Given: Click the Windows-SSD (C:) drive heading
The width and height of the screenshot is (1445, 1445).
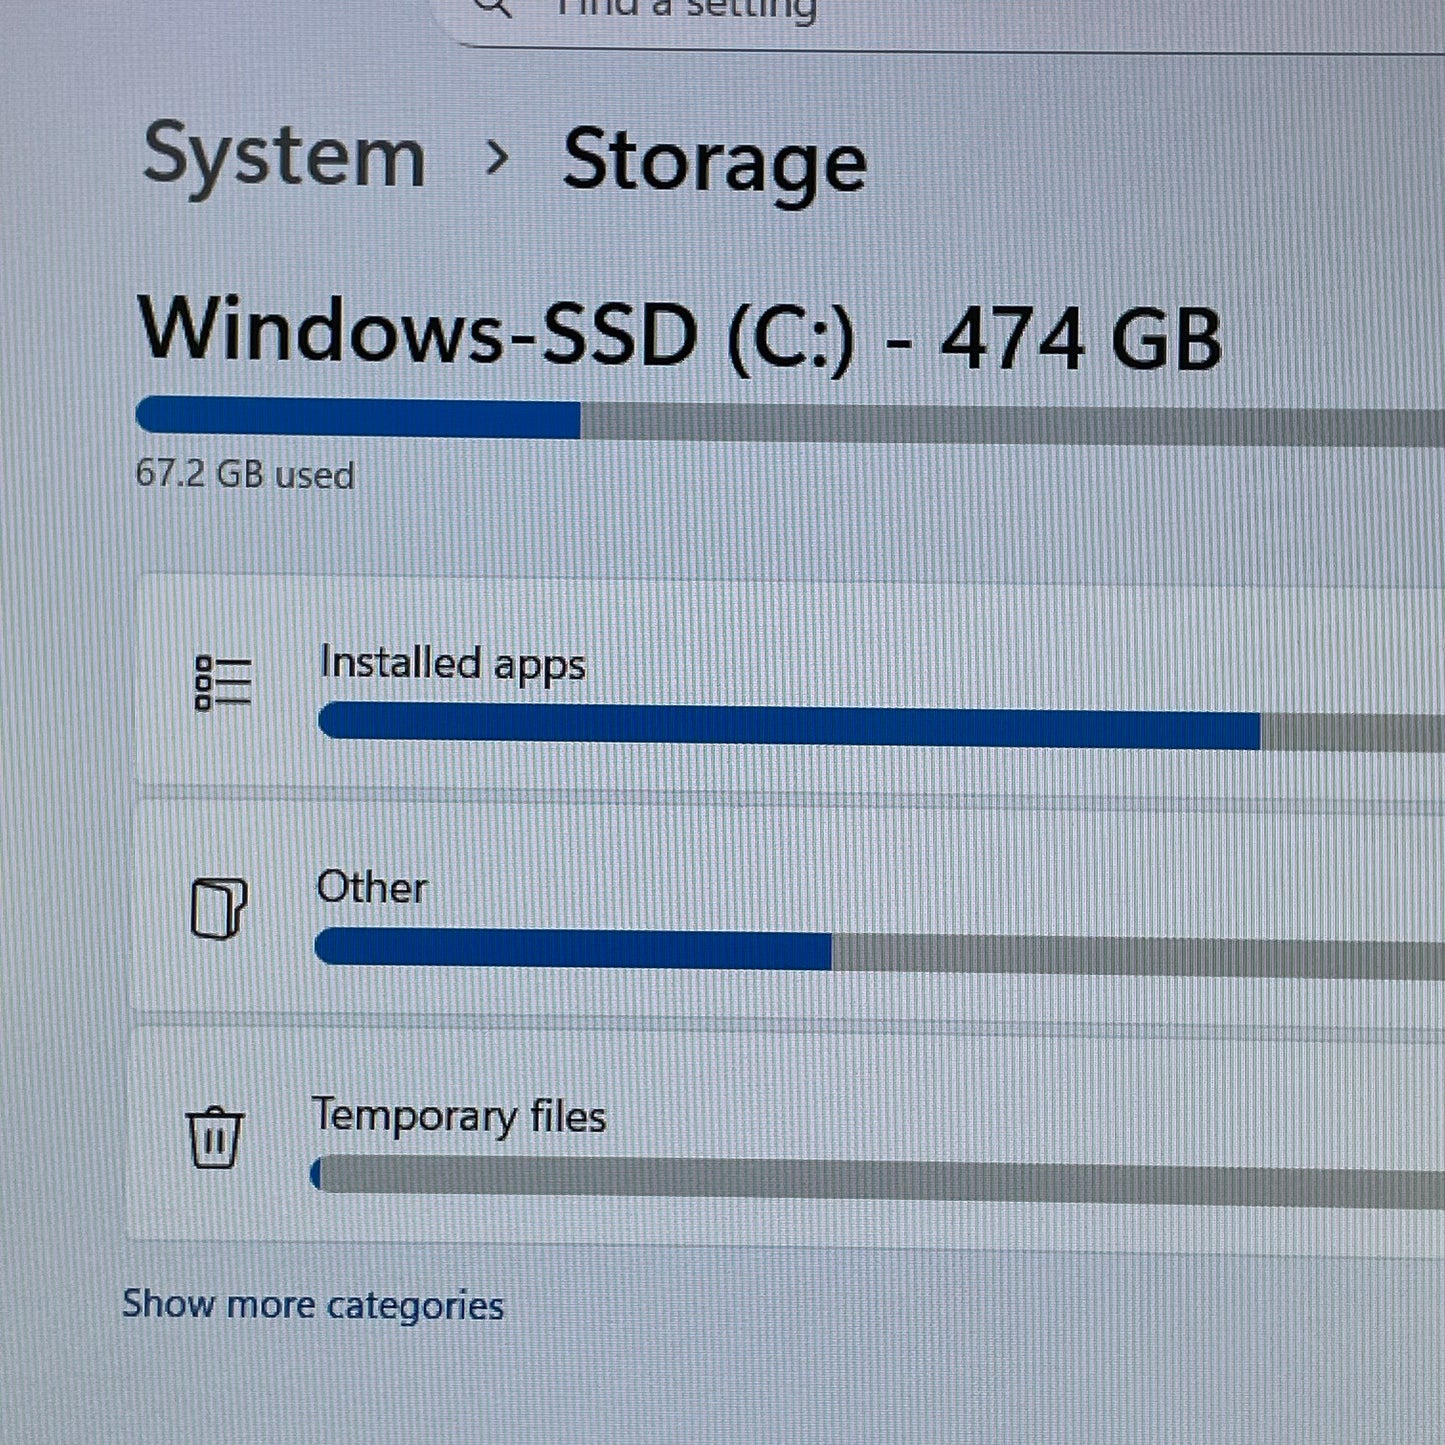Looking at the screenshot, I should [680, 336].
